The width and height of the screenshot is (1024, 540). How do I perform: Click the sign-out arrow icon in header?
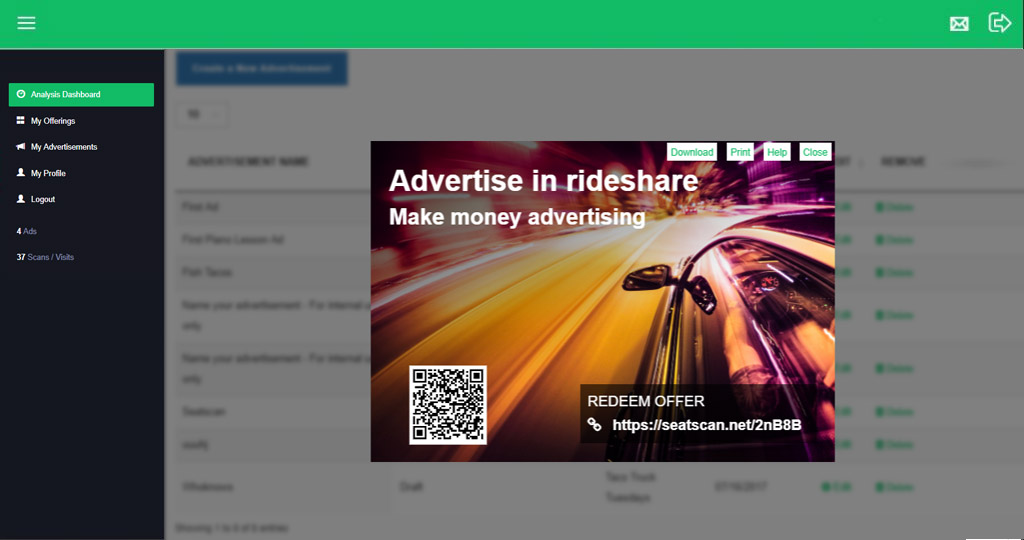point(999,23)
